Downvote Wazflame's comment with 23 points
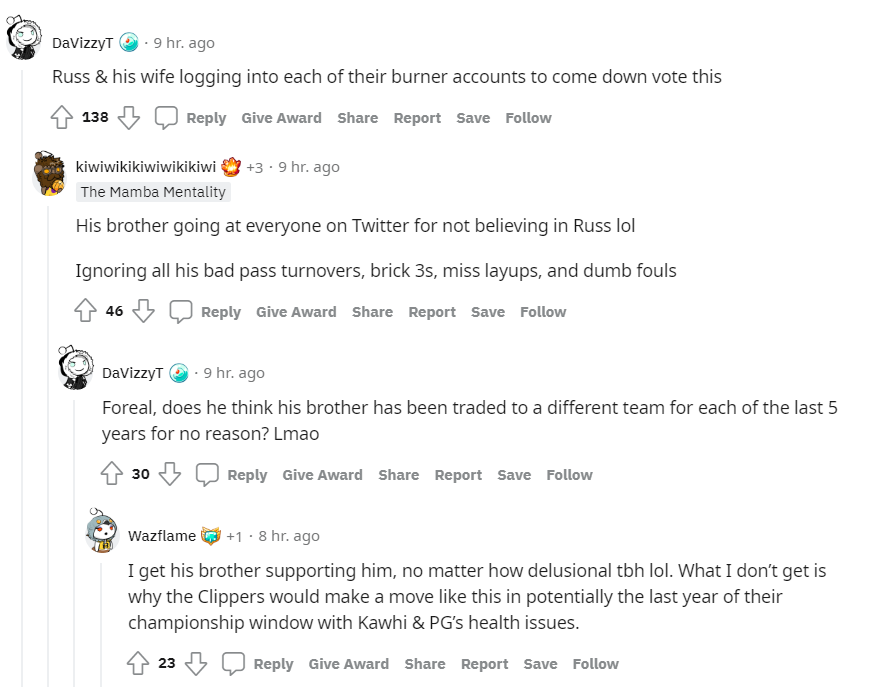The width and height of the screenshot is (876, 687). 196,664
